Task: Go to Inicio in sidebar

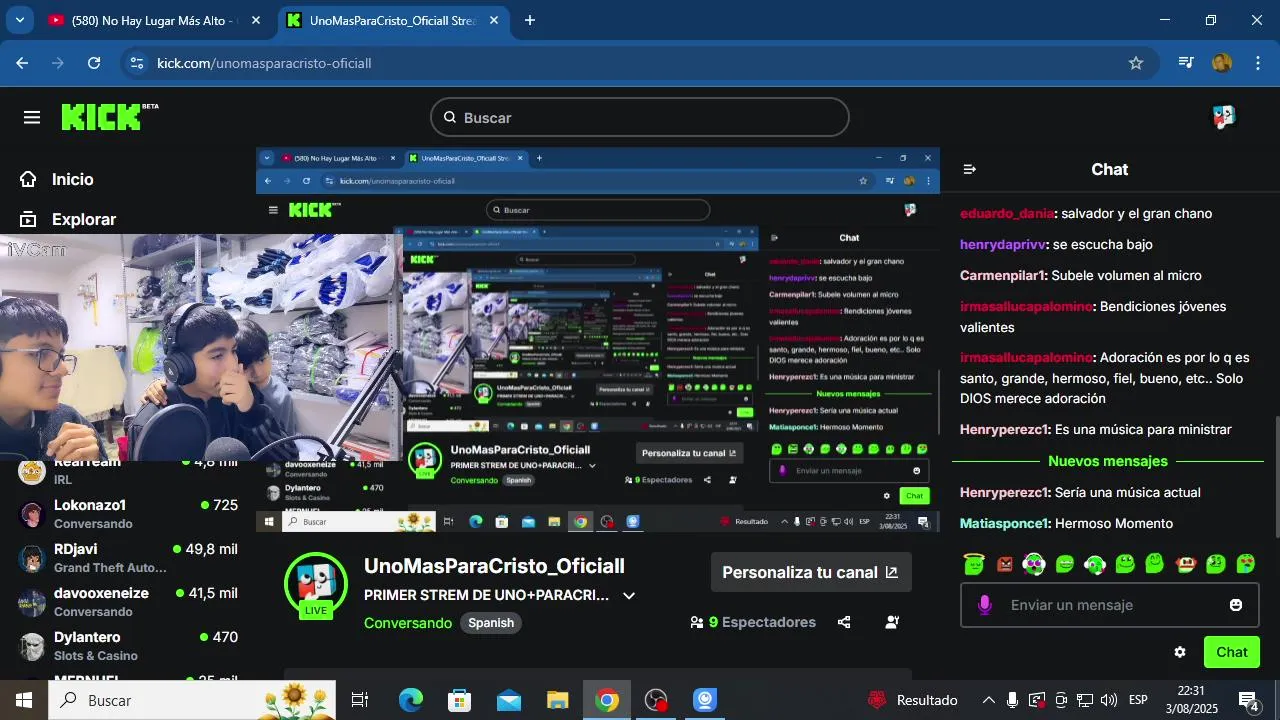Action: click(71, 179)
